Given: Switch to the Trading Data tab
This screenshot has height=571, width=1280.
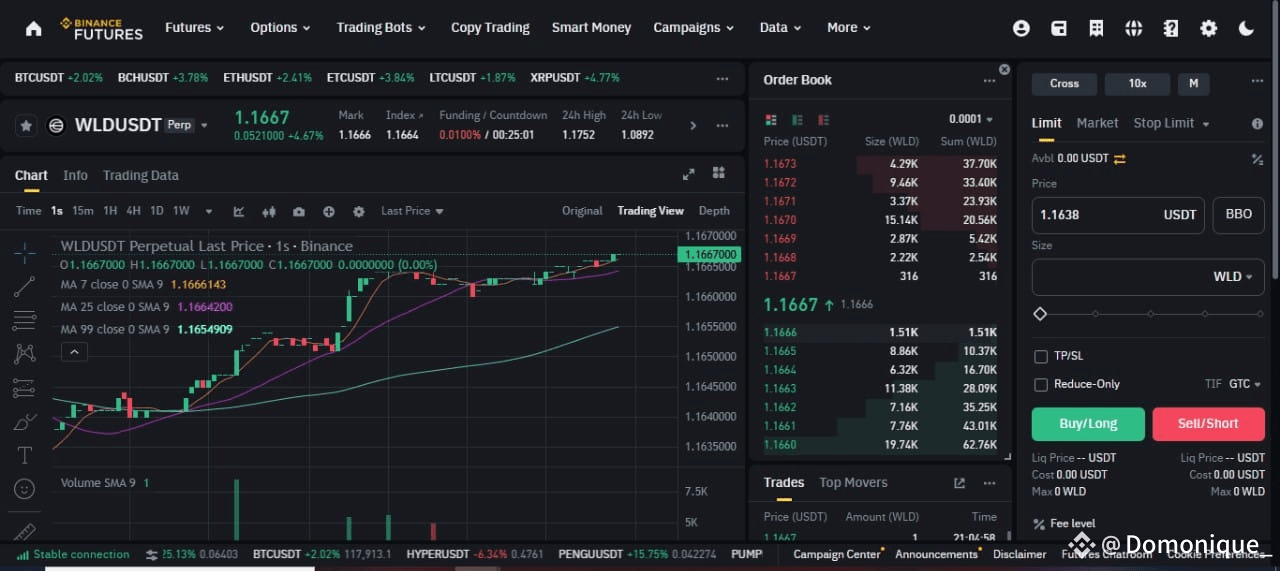Looking at the screenshot, I should (141, 175).
